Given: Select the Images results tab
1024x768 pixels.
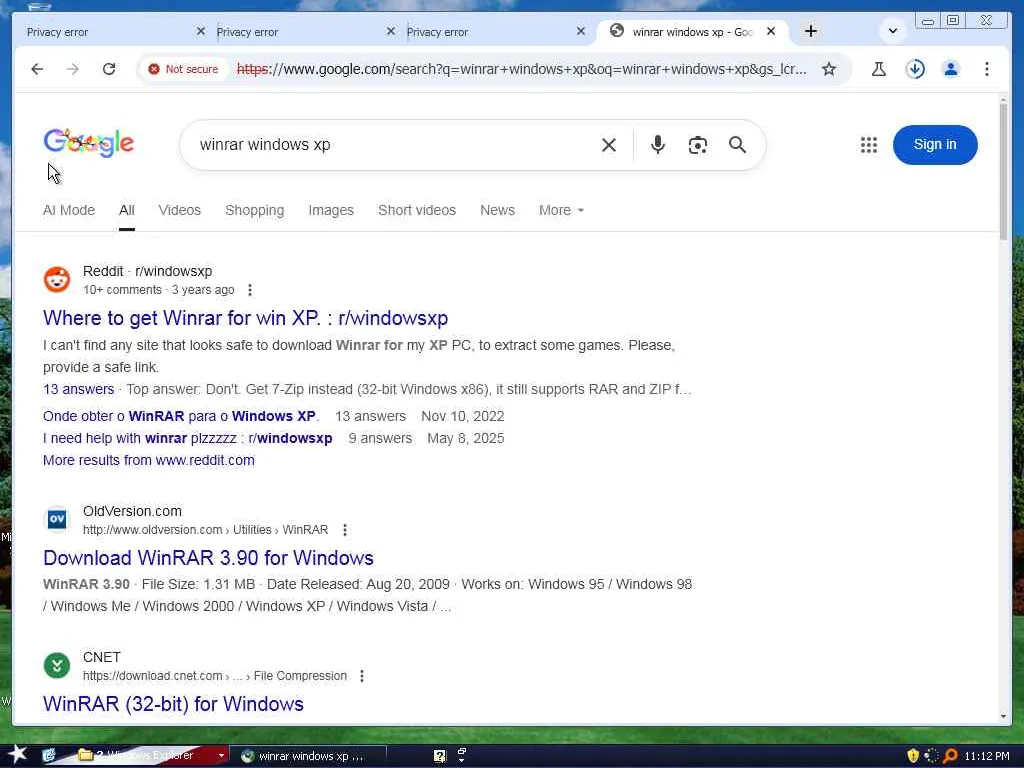Looking at the screenshot, I should (331, 210).
